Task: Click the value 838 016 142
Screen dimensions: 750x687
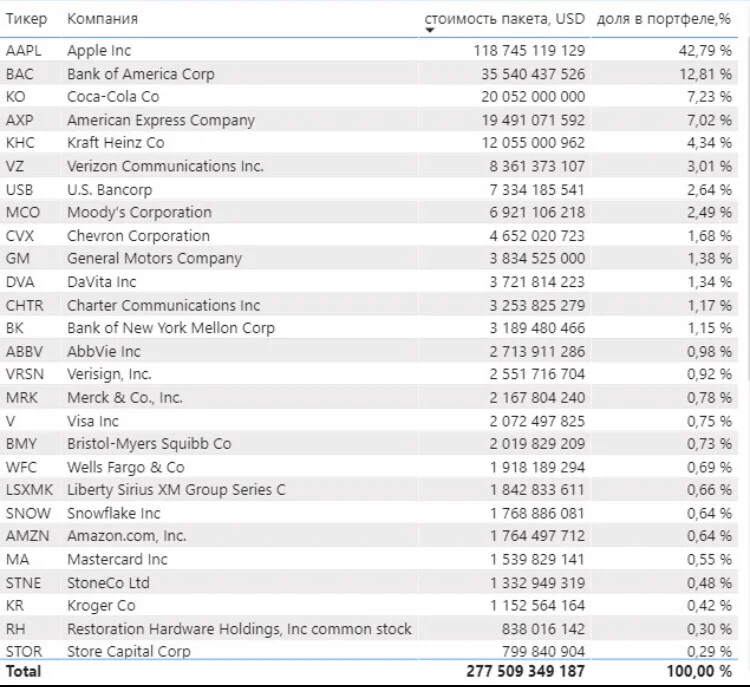Action: (543, 629)
